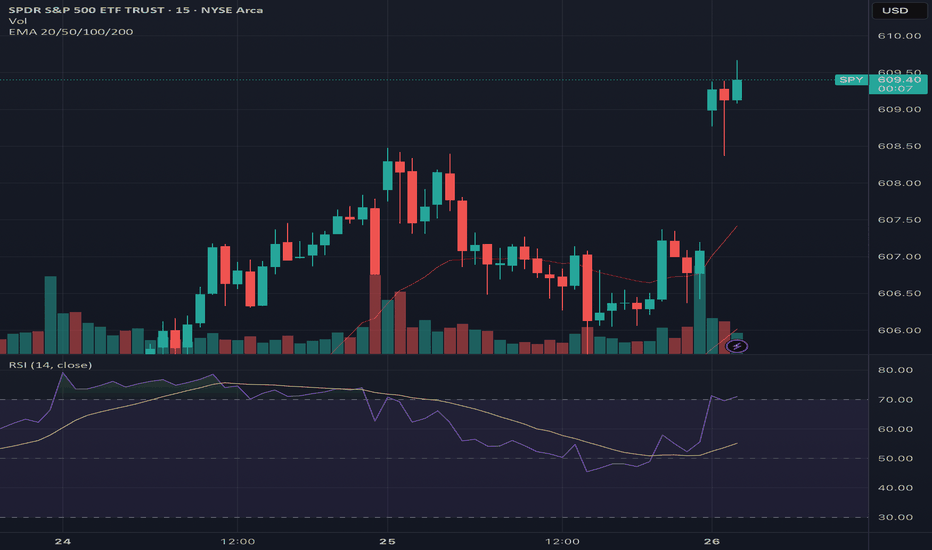Click the EMA 20/50/100/200 indicator label
Image resolution: width=932 pixels, height=550 pixels.
click(x=71, y=32)
